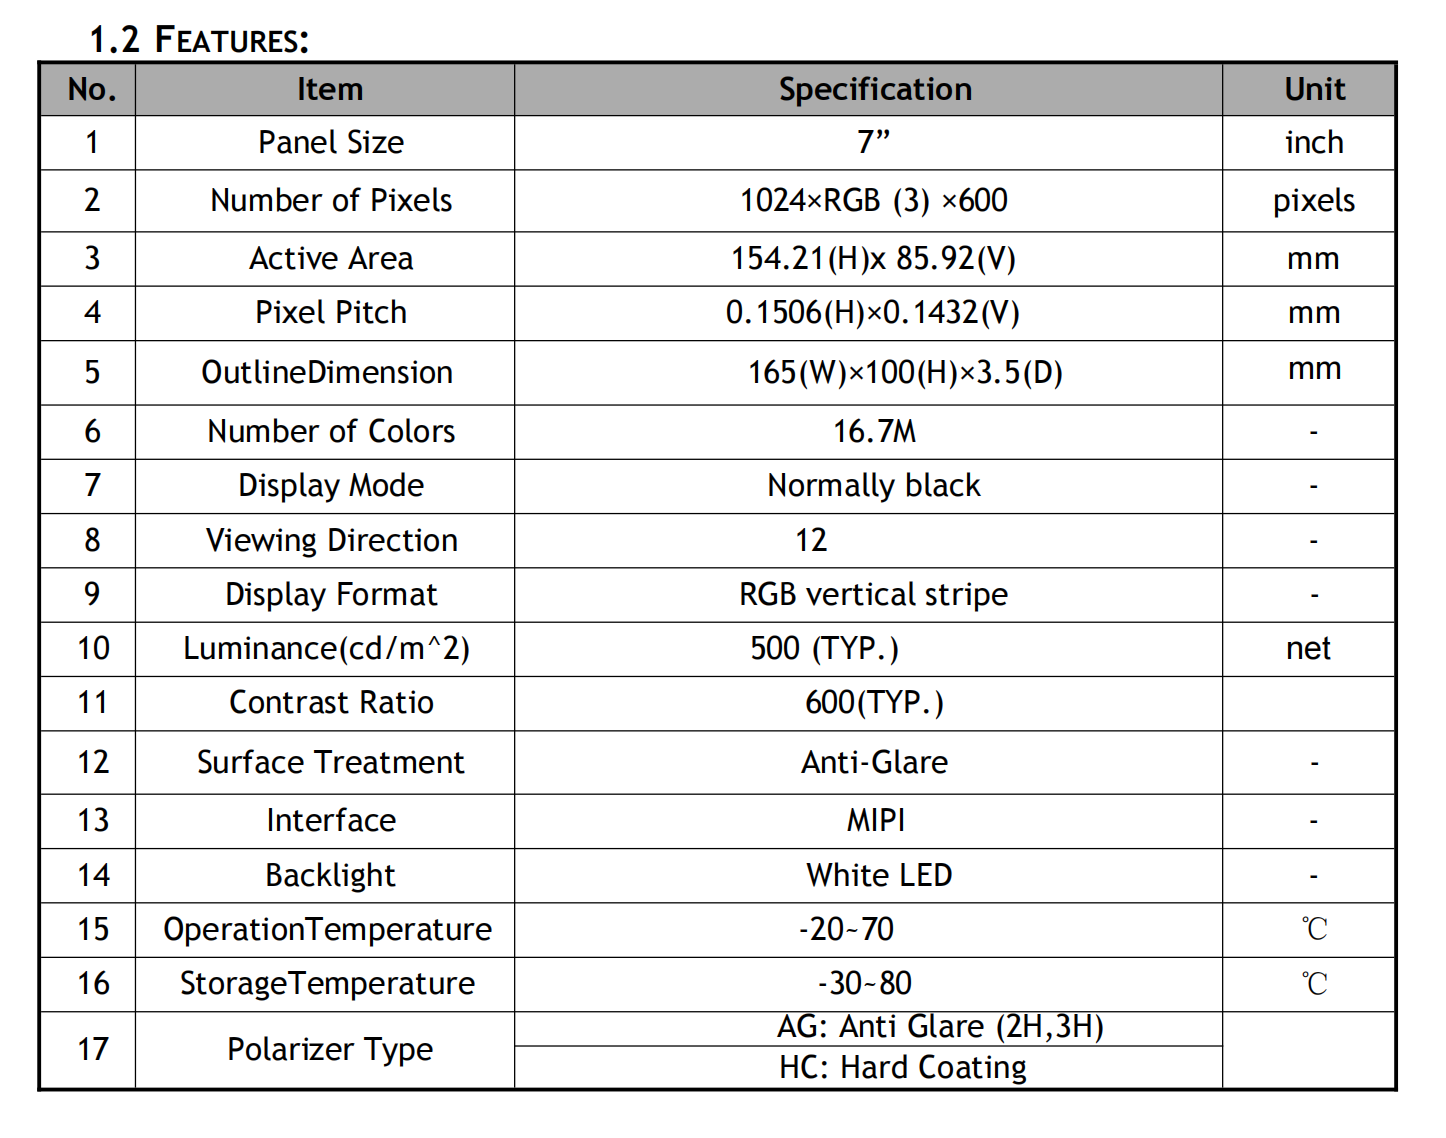Screen dimensions: 1446x1138
Task: Select the "Unit" column header cell
Action: click(x=1314, y=89)
